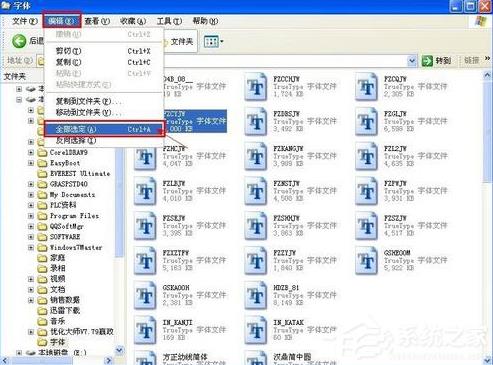Expand the EasyBoot folder node
The image size is (493, 365).
[31, 163]
